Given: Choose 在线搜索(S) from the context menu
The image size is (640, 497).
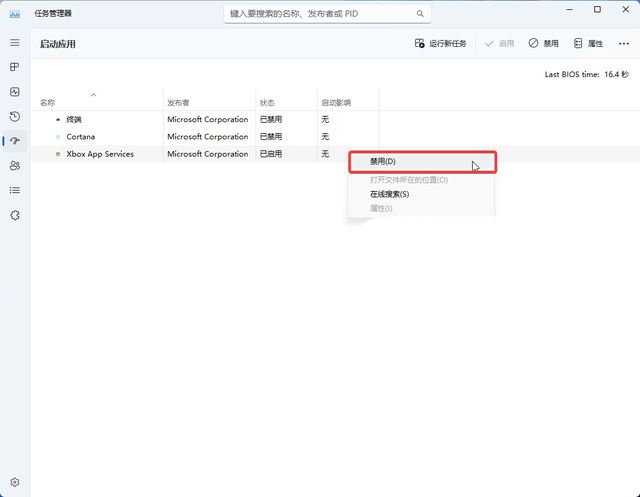Looking at the screenshot, I should (389, 194).
